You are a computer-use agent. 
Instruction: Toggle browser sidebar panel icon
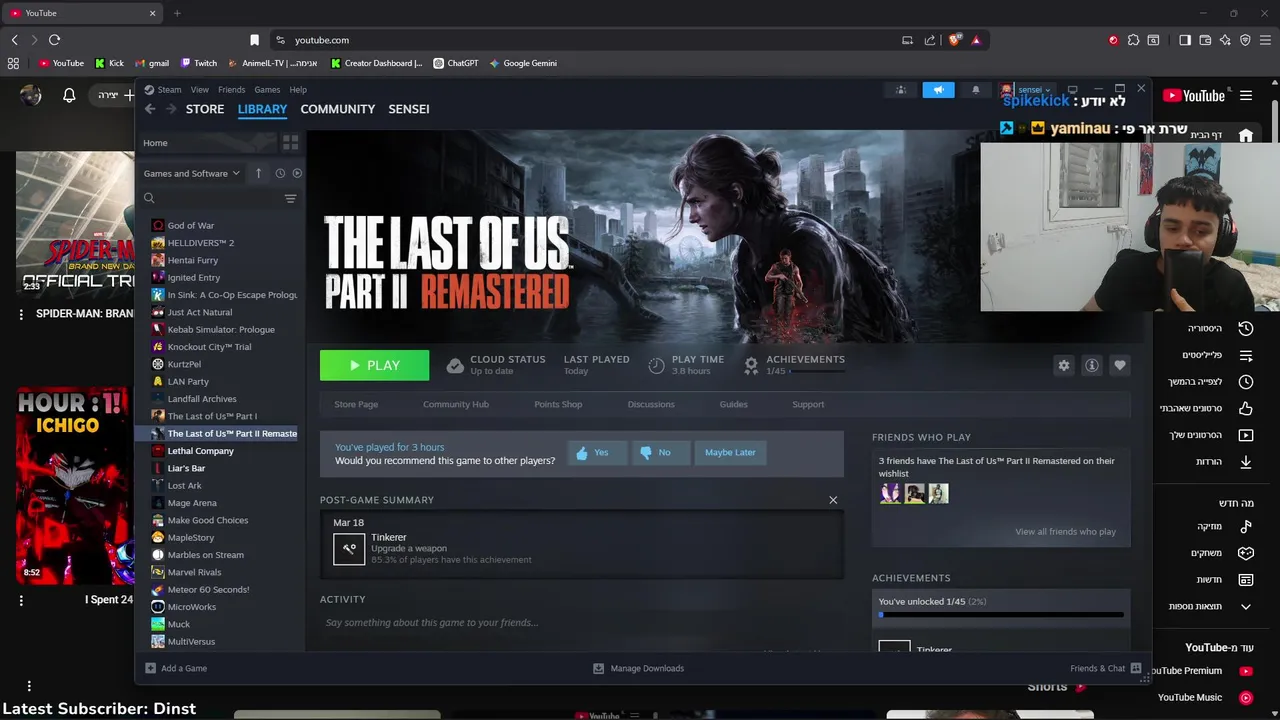1185,40
